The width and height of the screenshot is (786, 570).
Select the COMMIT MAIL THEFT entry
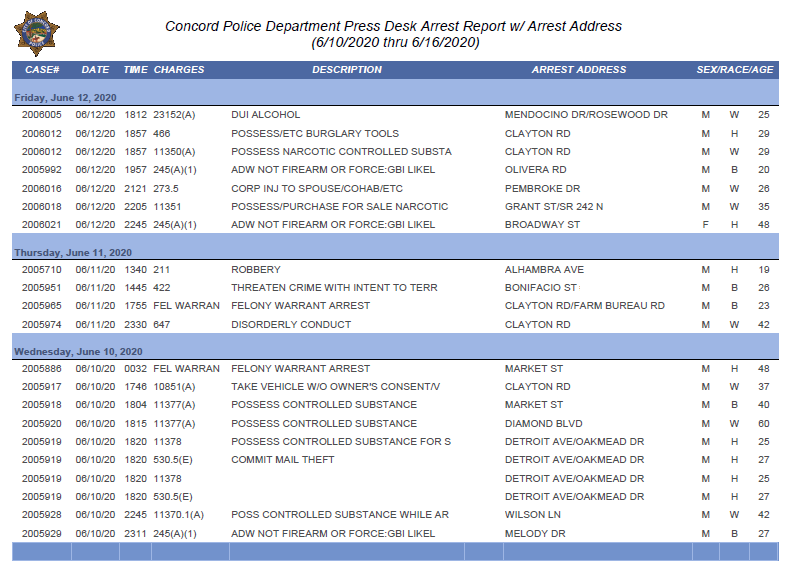283,460
